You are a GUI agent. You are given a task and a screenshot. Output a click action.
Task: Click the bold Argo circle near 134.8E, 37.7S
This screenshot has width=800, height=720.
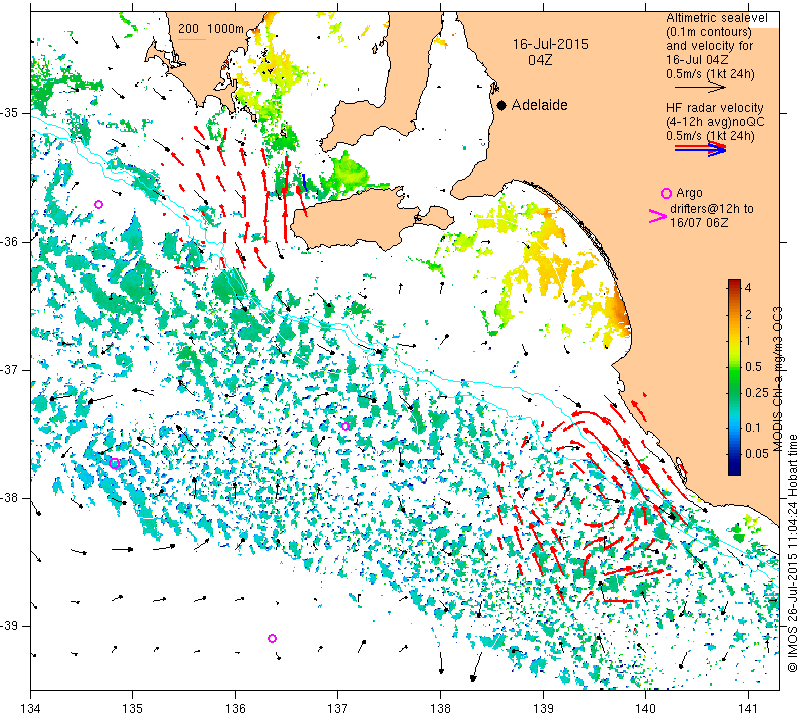pyautogui.click(x=114, y=463)
